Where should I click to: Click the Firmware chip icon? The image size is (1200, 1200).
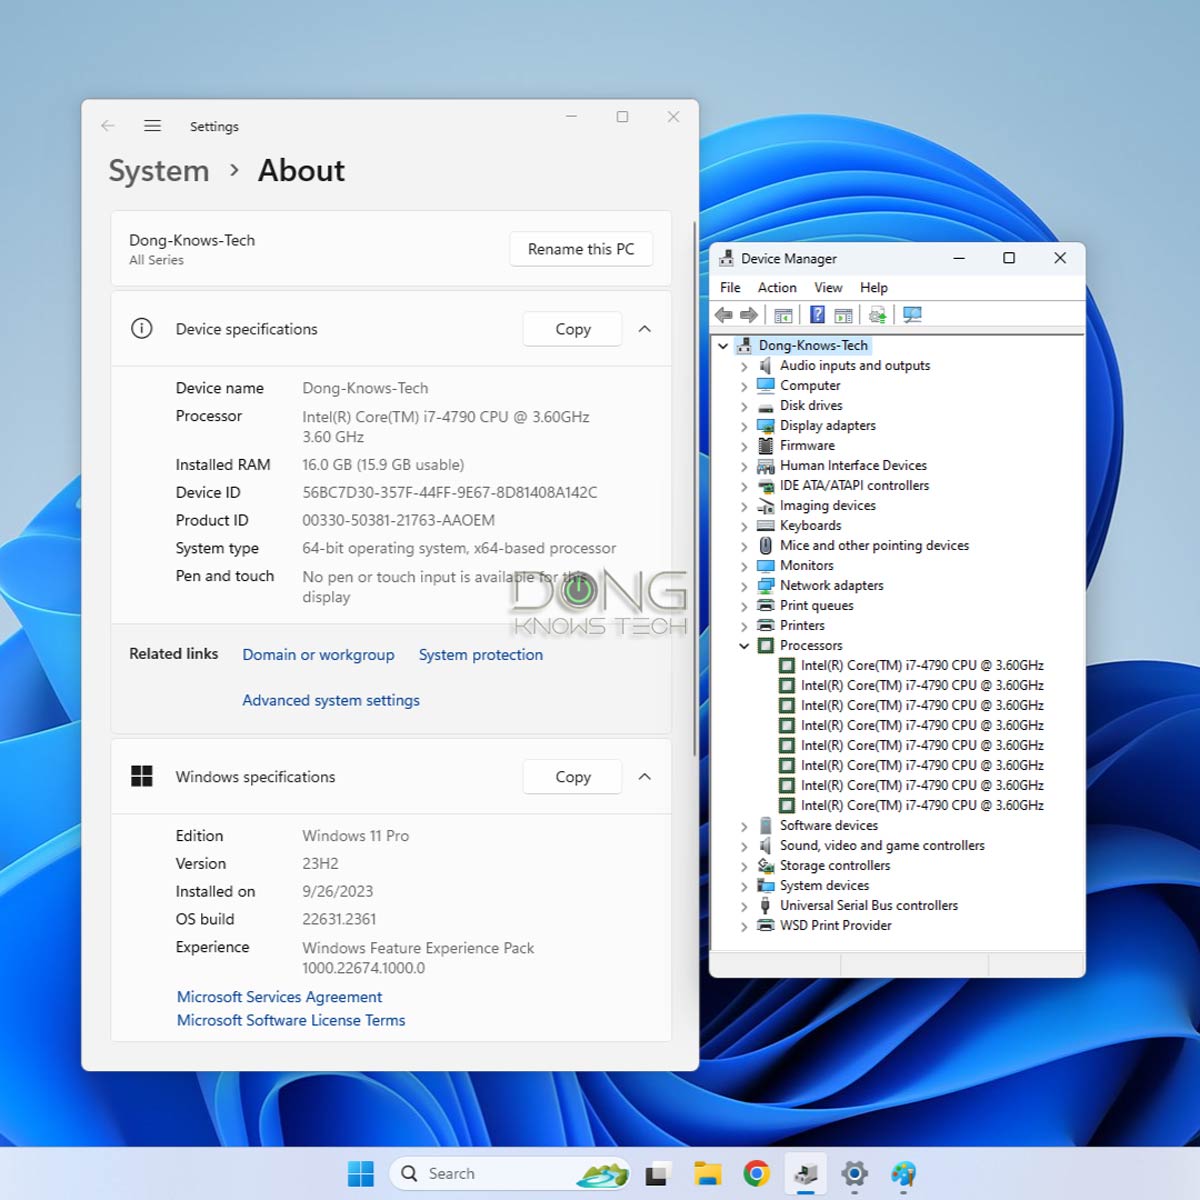coord(766,446)
